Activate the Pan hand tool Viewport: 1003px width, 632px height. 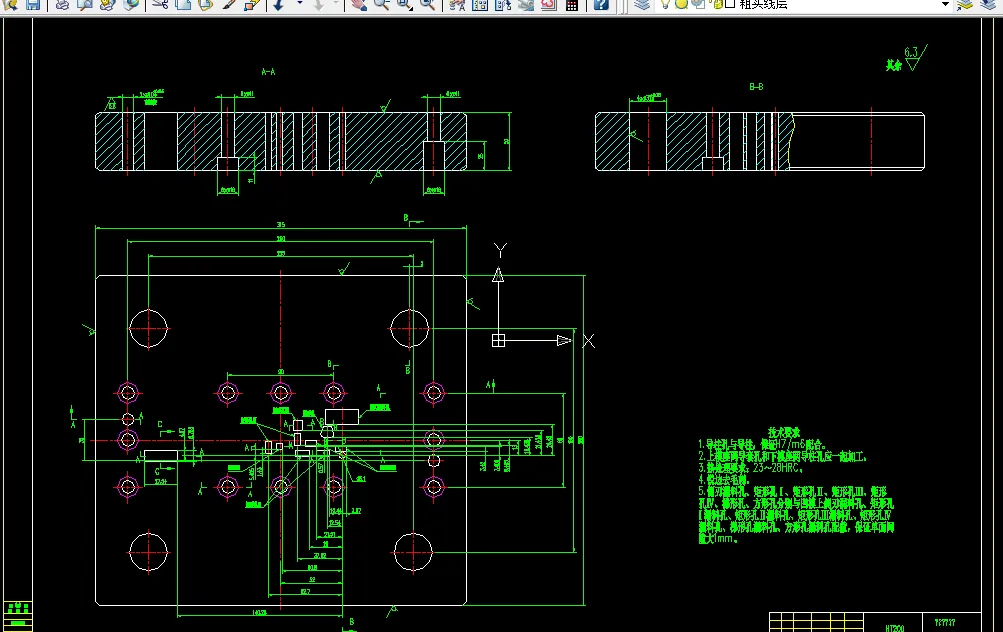click(x=359, y=5)
